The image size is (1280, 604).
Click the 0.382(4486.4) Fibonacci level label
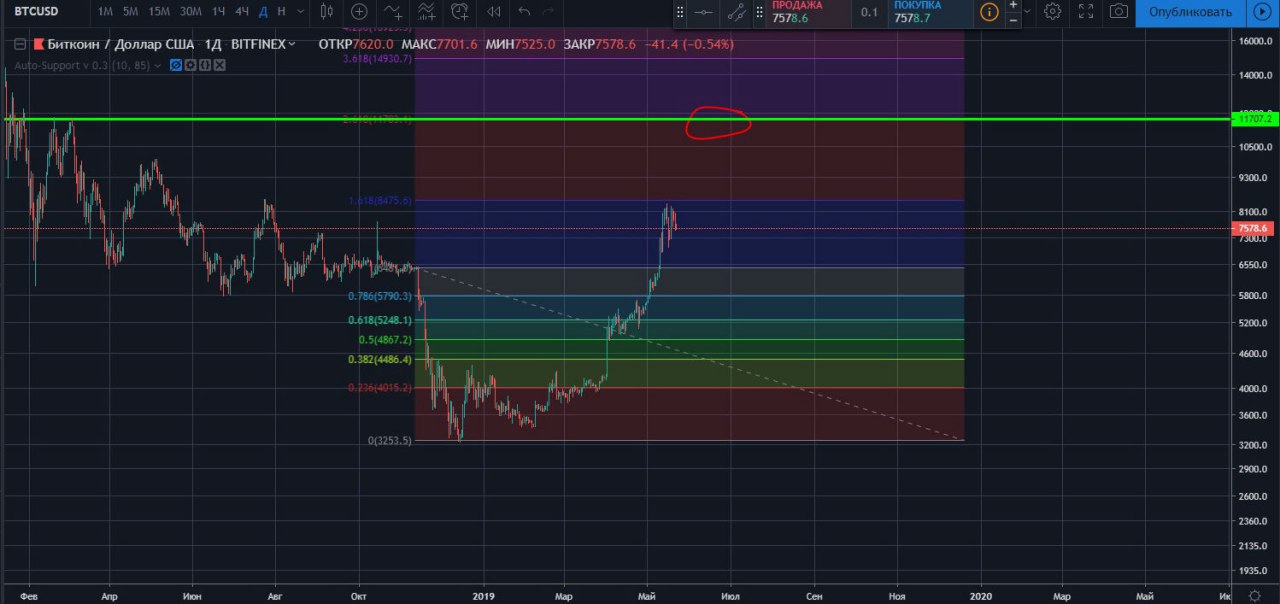click(380, 360)
